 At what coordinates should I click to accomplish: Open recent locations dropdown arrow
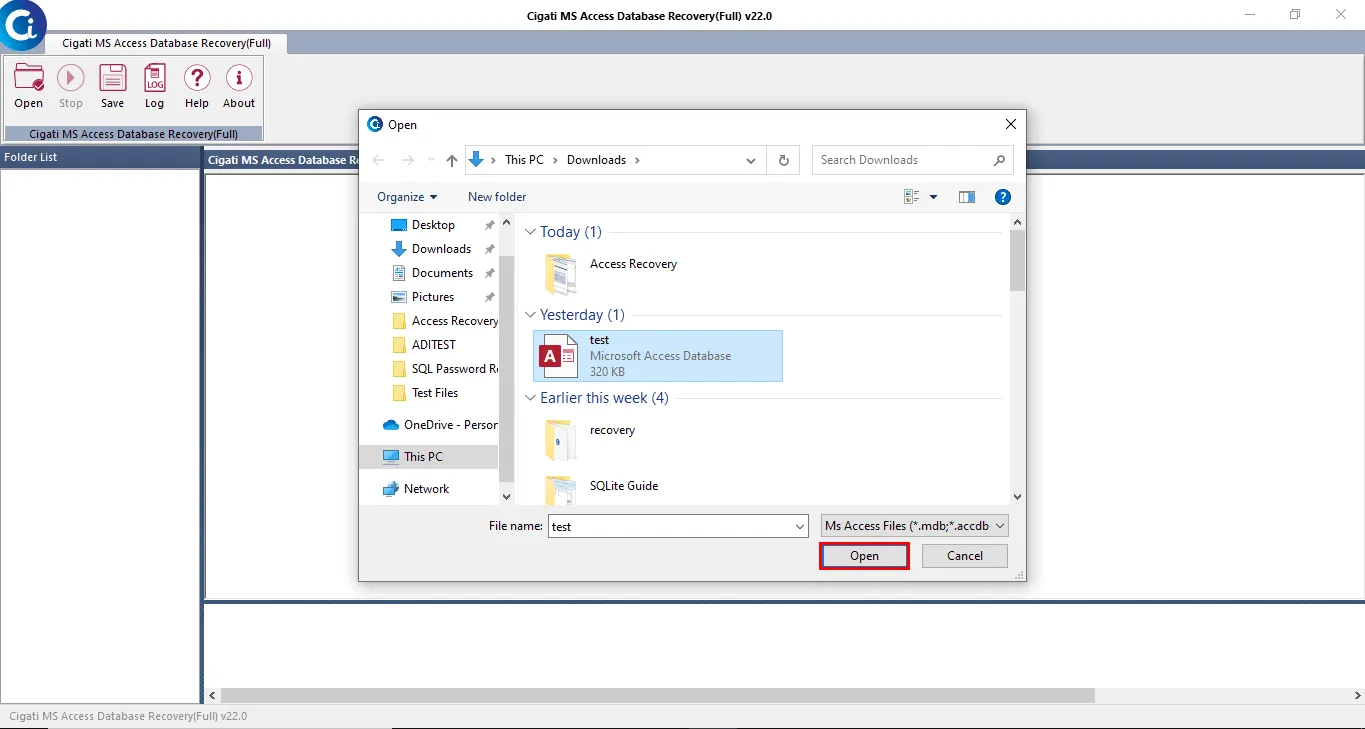point(431,160)
